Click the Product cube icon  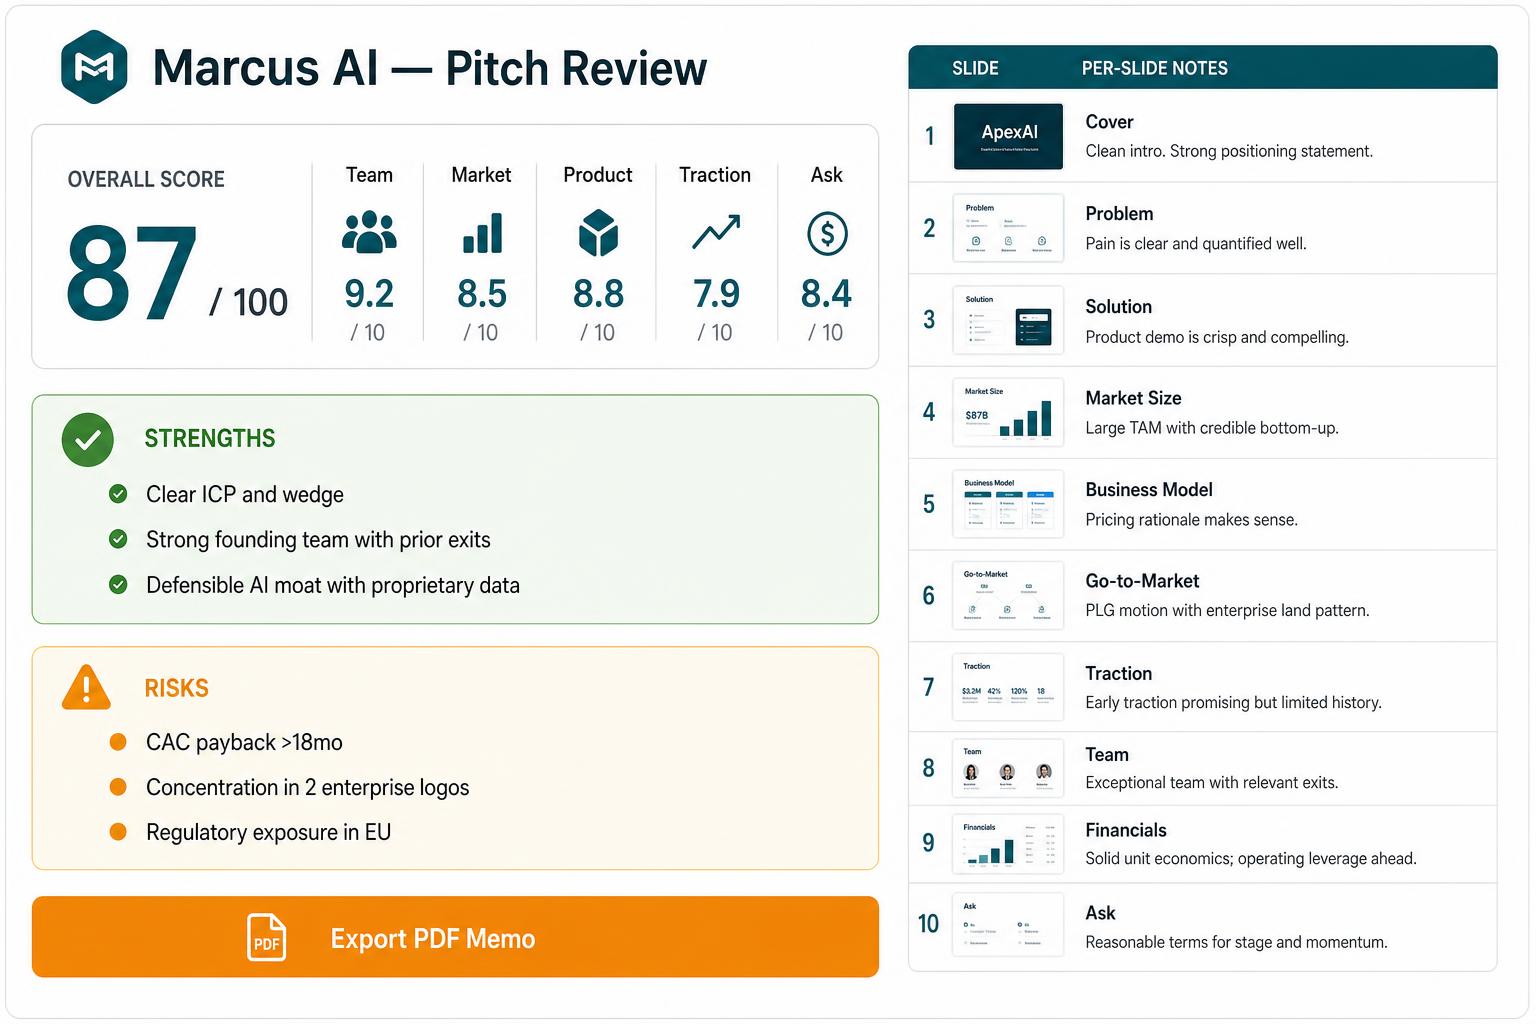coord(598,233)
